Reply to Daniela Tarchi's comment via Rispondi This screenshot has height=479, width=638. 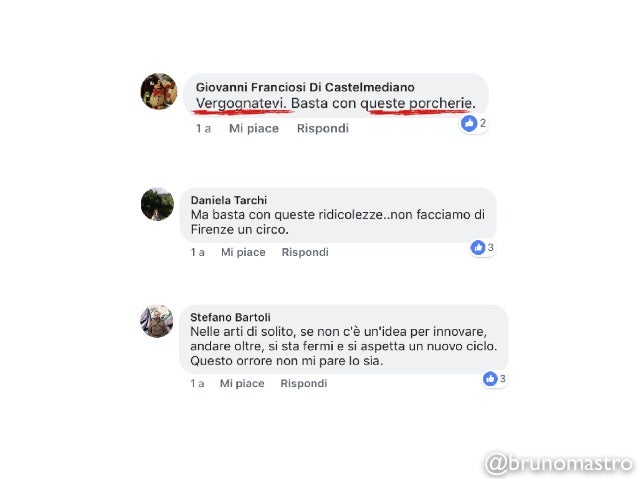(305, 252)
